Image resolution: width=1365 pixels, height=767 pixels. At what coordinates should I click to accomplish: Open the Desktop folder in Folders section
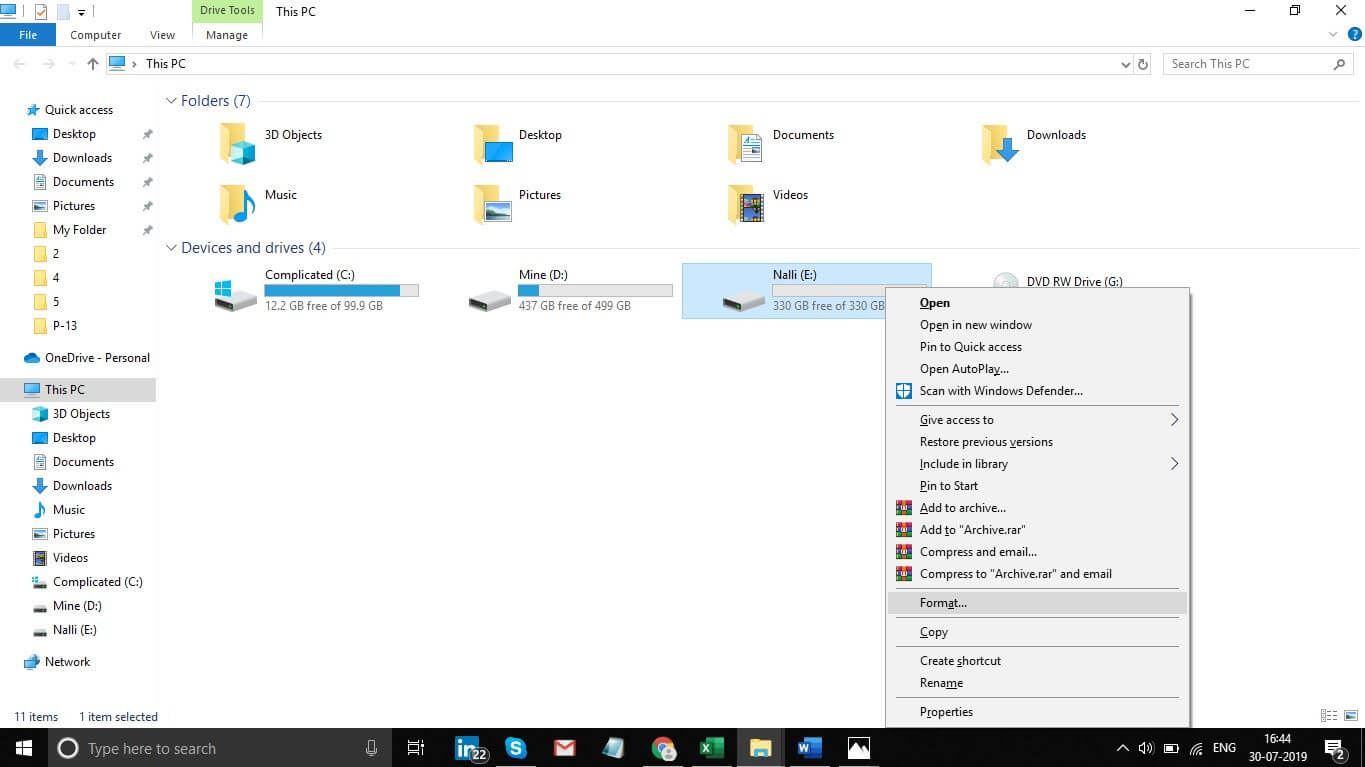[493, 144]
